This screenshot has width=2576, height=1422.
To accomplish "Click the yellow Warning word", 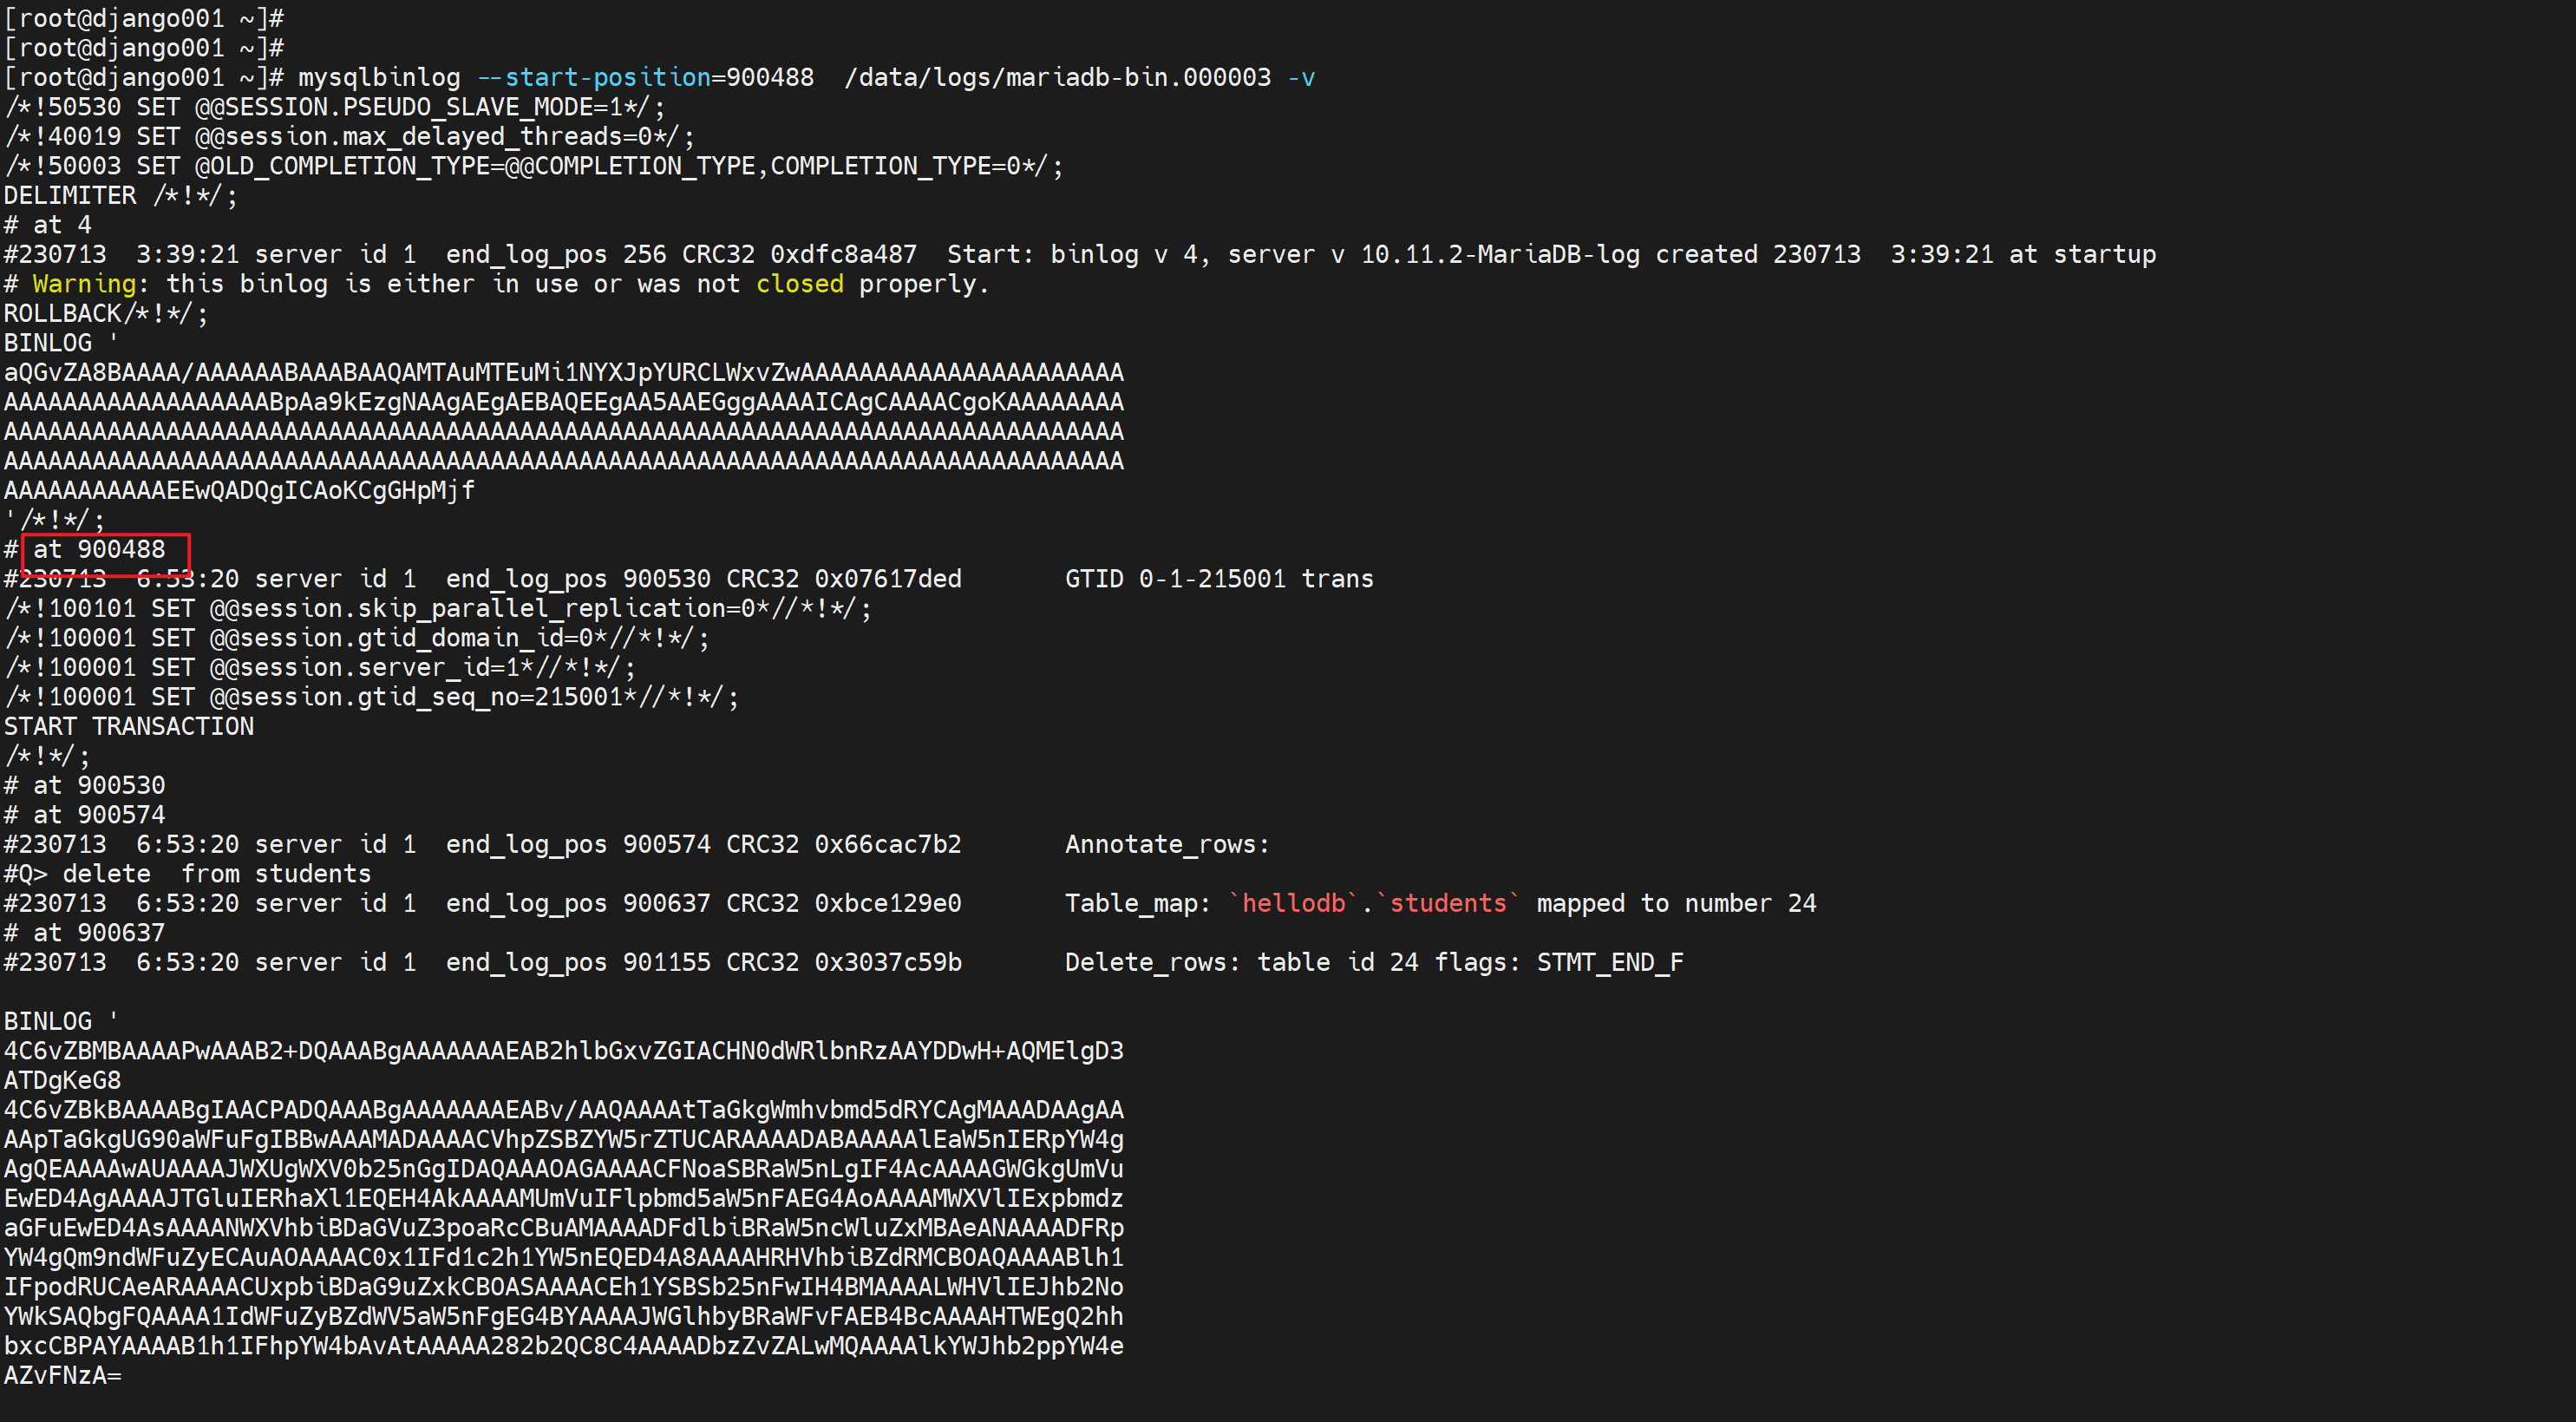I will [x=84, y=284].
